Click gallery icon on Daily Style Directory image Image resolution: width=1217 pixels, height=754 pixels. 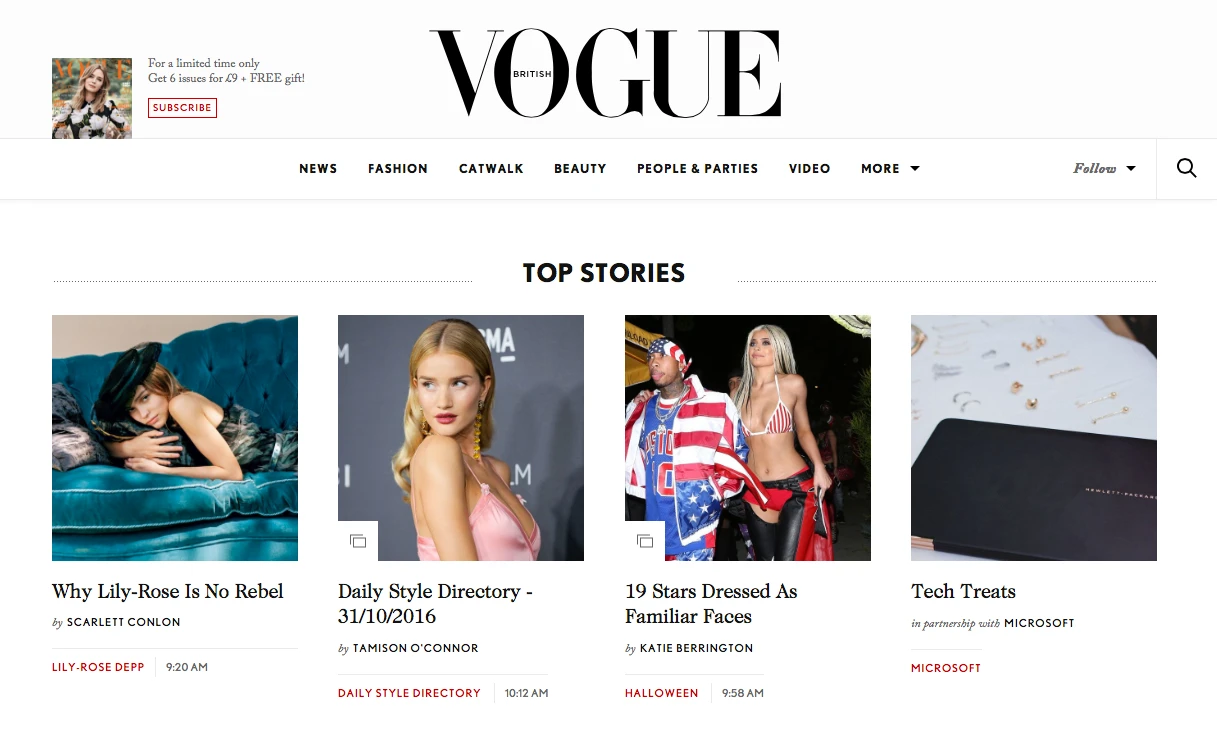click(x=358, y=541)
